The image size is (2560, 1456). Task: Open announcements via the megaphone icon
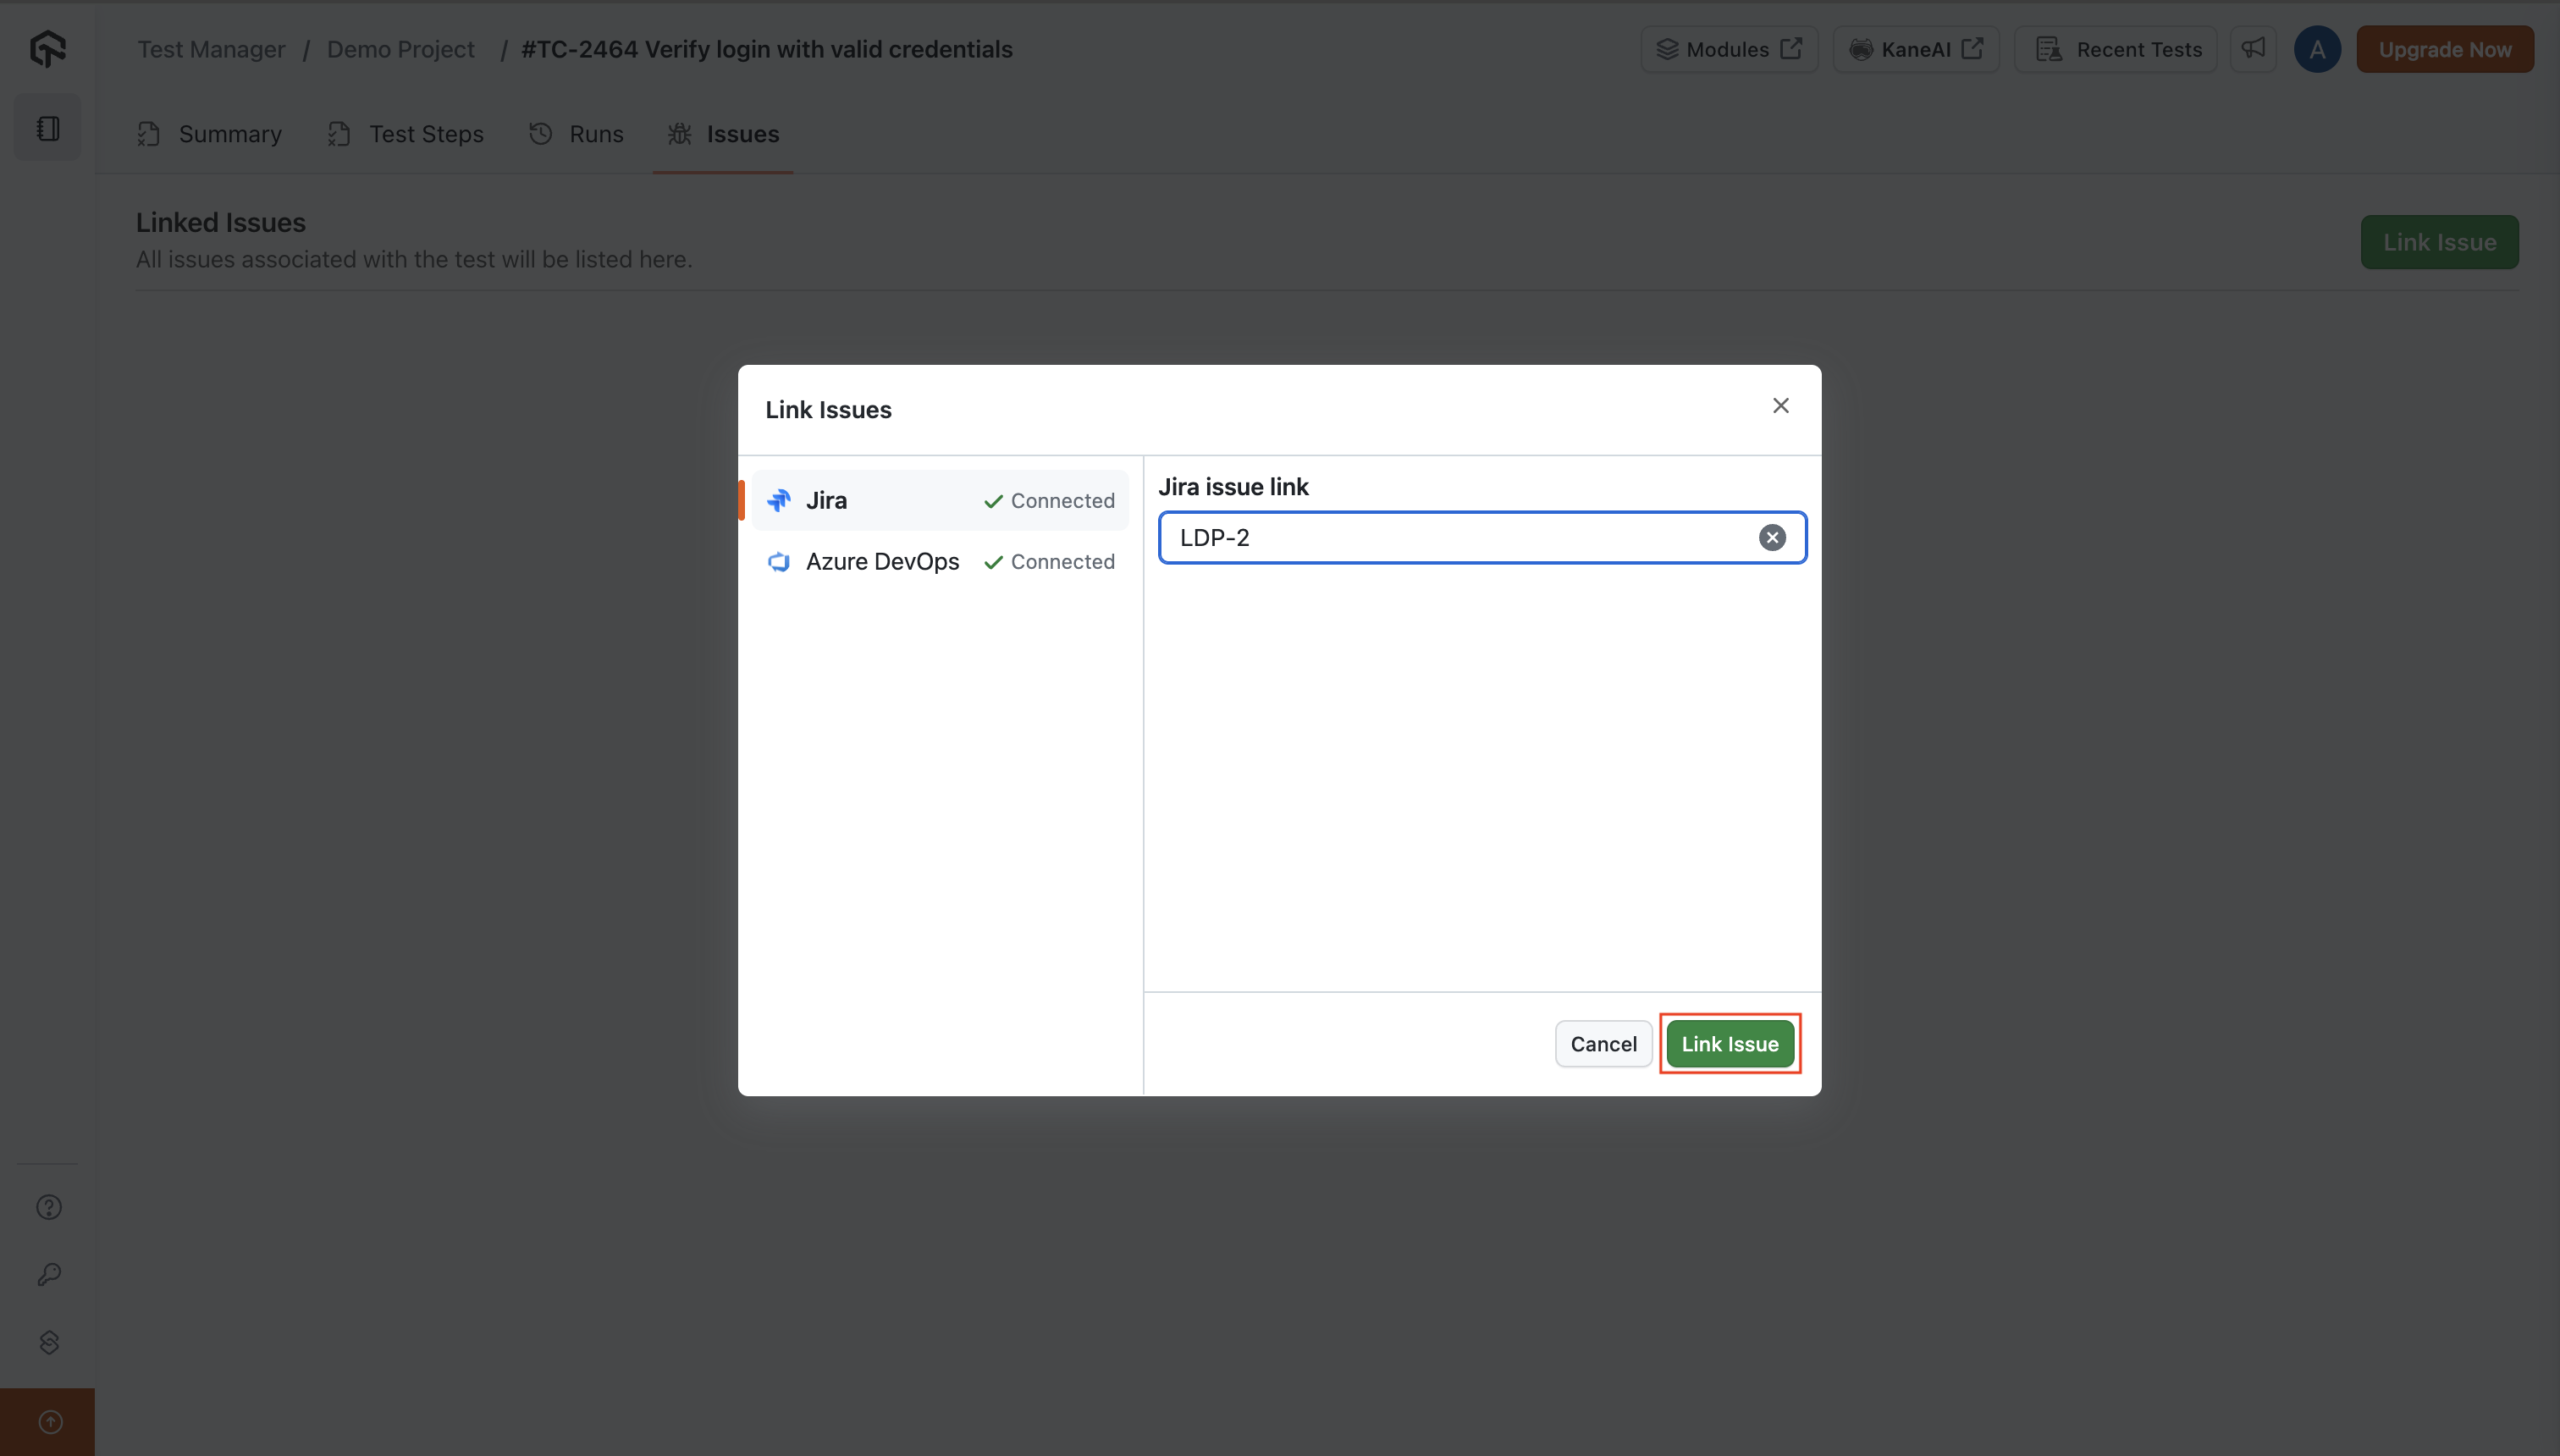click(x=2253, y=48)
